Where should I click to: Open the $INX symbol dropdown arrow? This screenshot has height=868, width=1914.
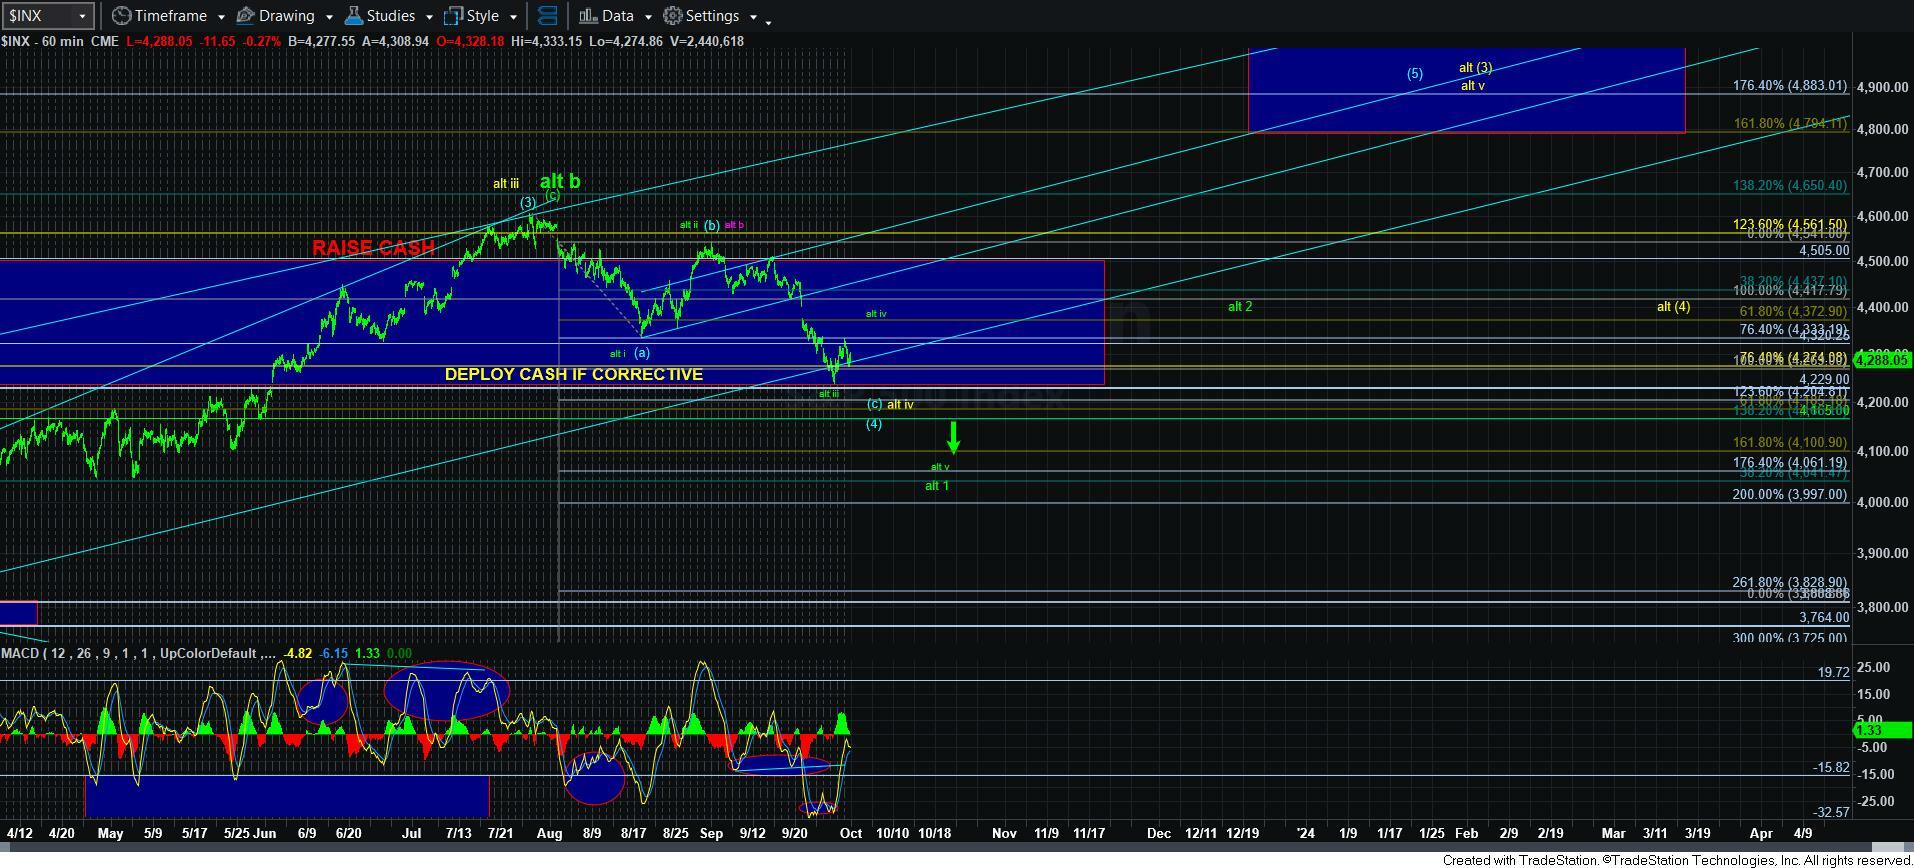(x=83, y=16)
